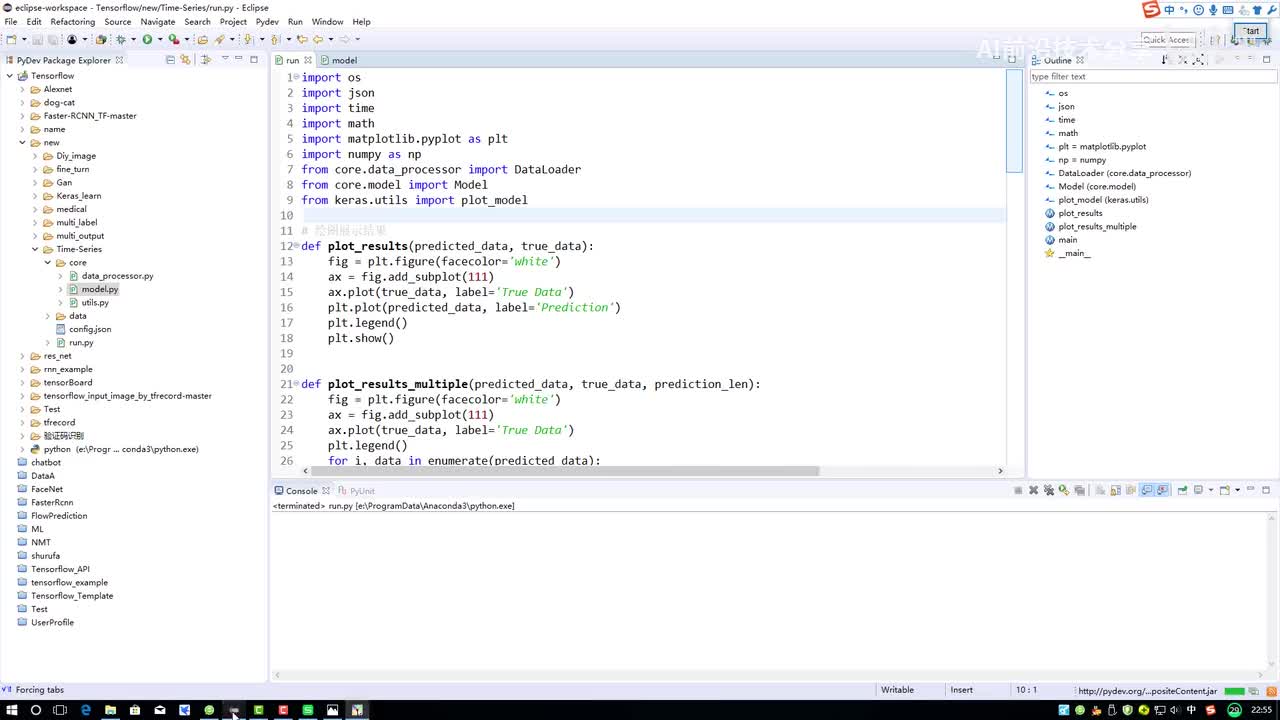Click Collapse All in Package Explorer
This screenshot has height=720, width=1280.
(x=169, y=60)
